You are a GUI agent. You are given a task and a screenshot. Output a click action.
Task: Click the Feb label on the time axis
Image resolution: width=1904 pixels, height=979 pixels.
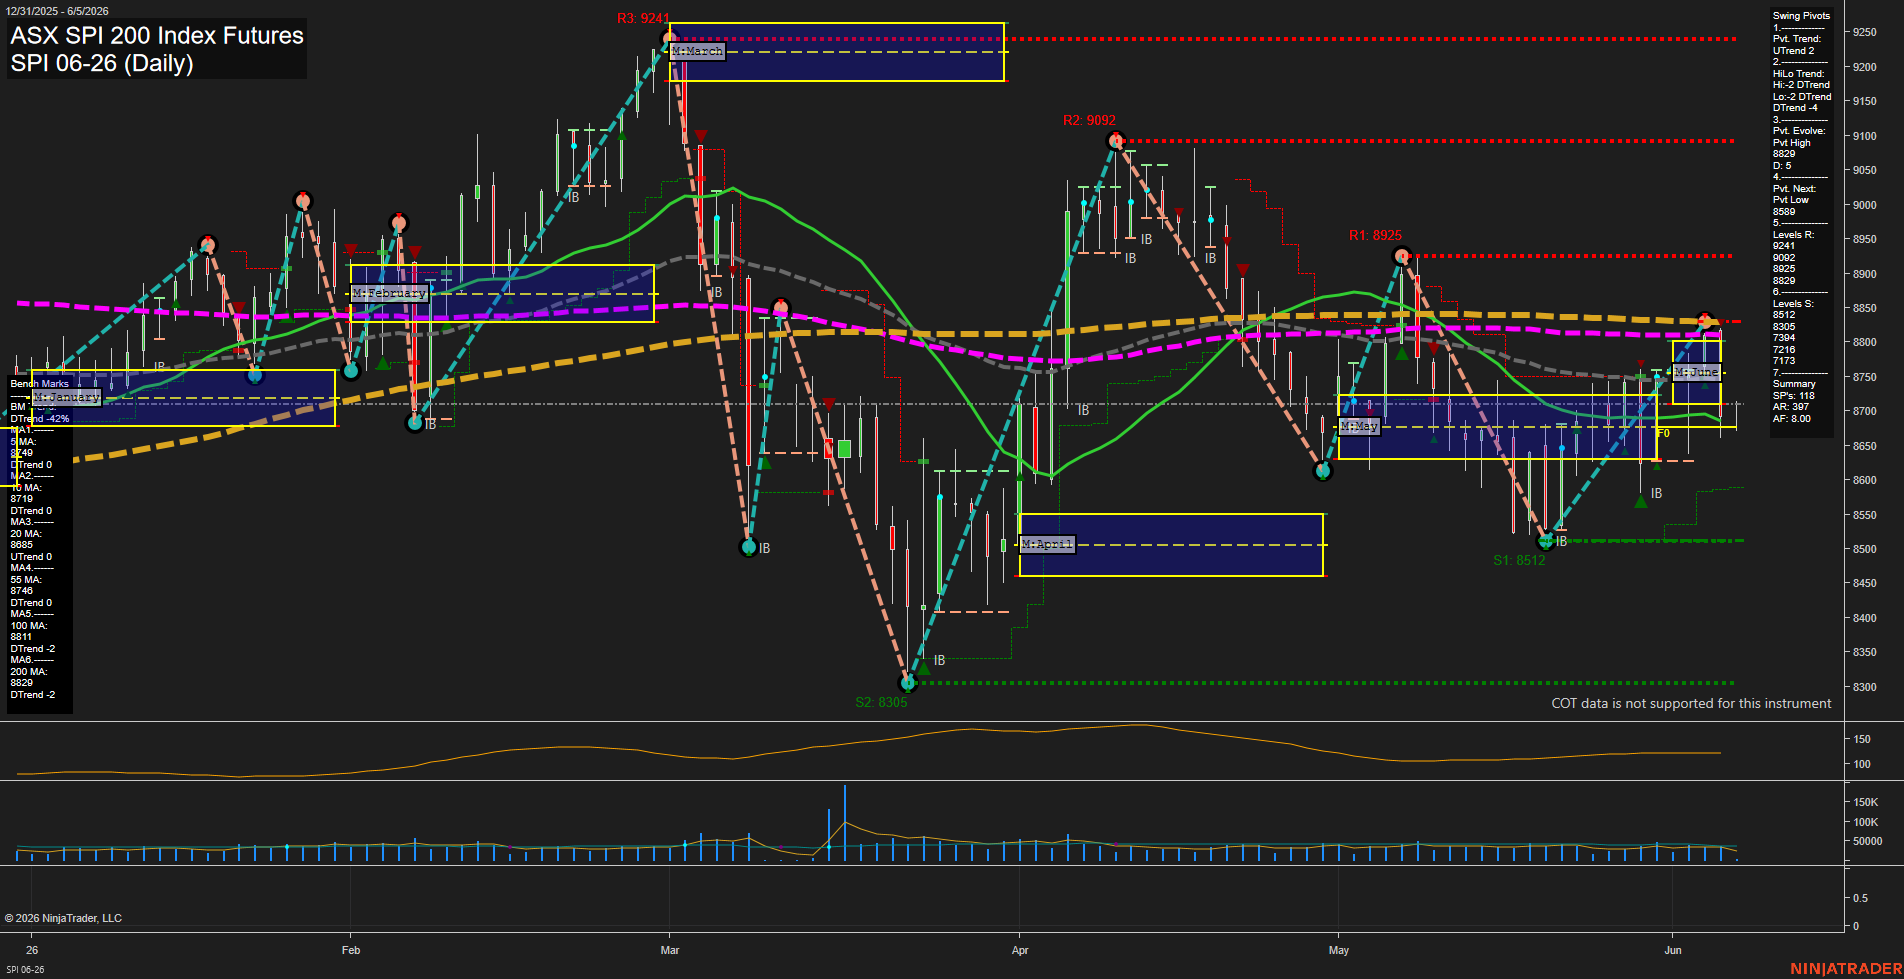350,950
